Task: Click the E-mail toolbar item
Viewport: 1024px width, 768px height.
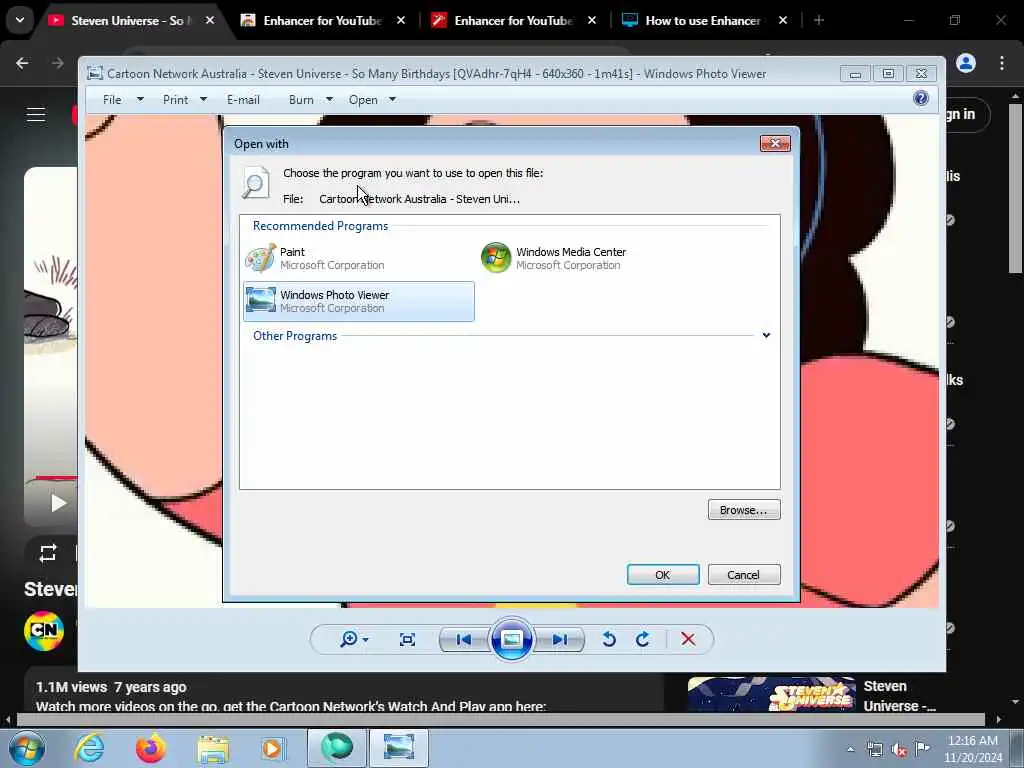Action: pos(243,100)
